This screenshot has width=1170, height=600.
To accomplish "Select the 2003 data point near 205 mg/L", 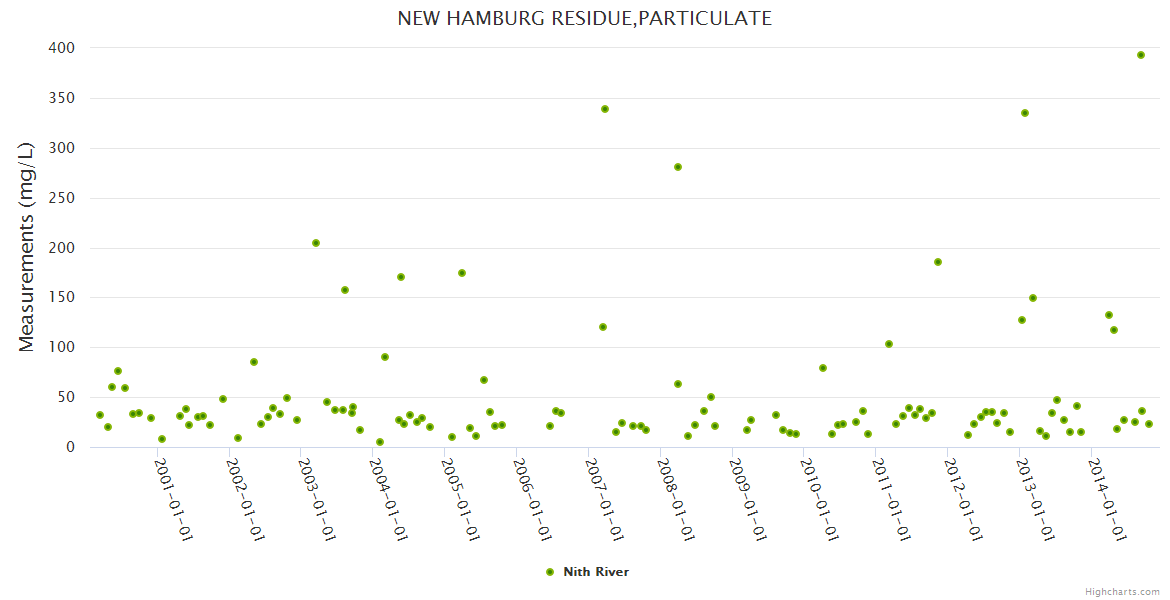I will (316, 243).
